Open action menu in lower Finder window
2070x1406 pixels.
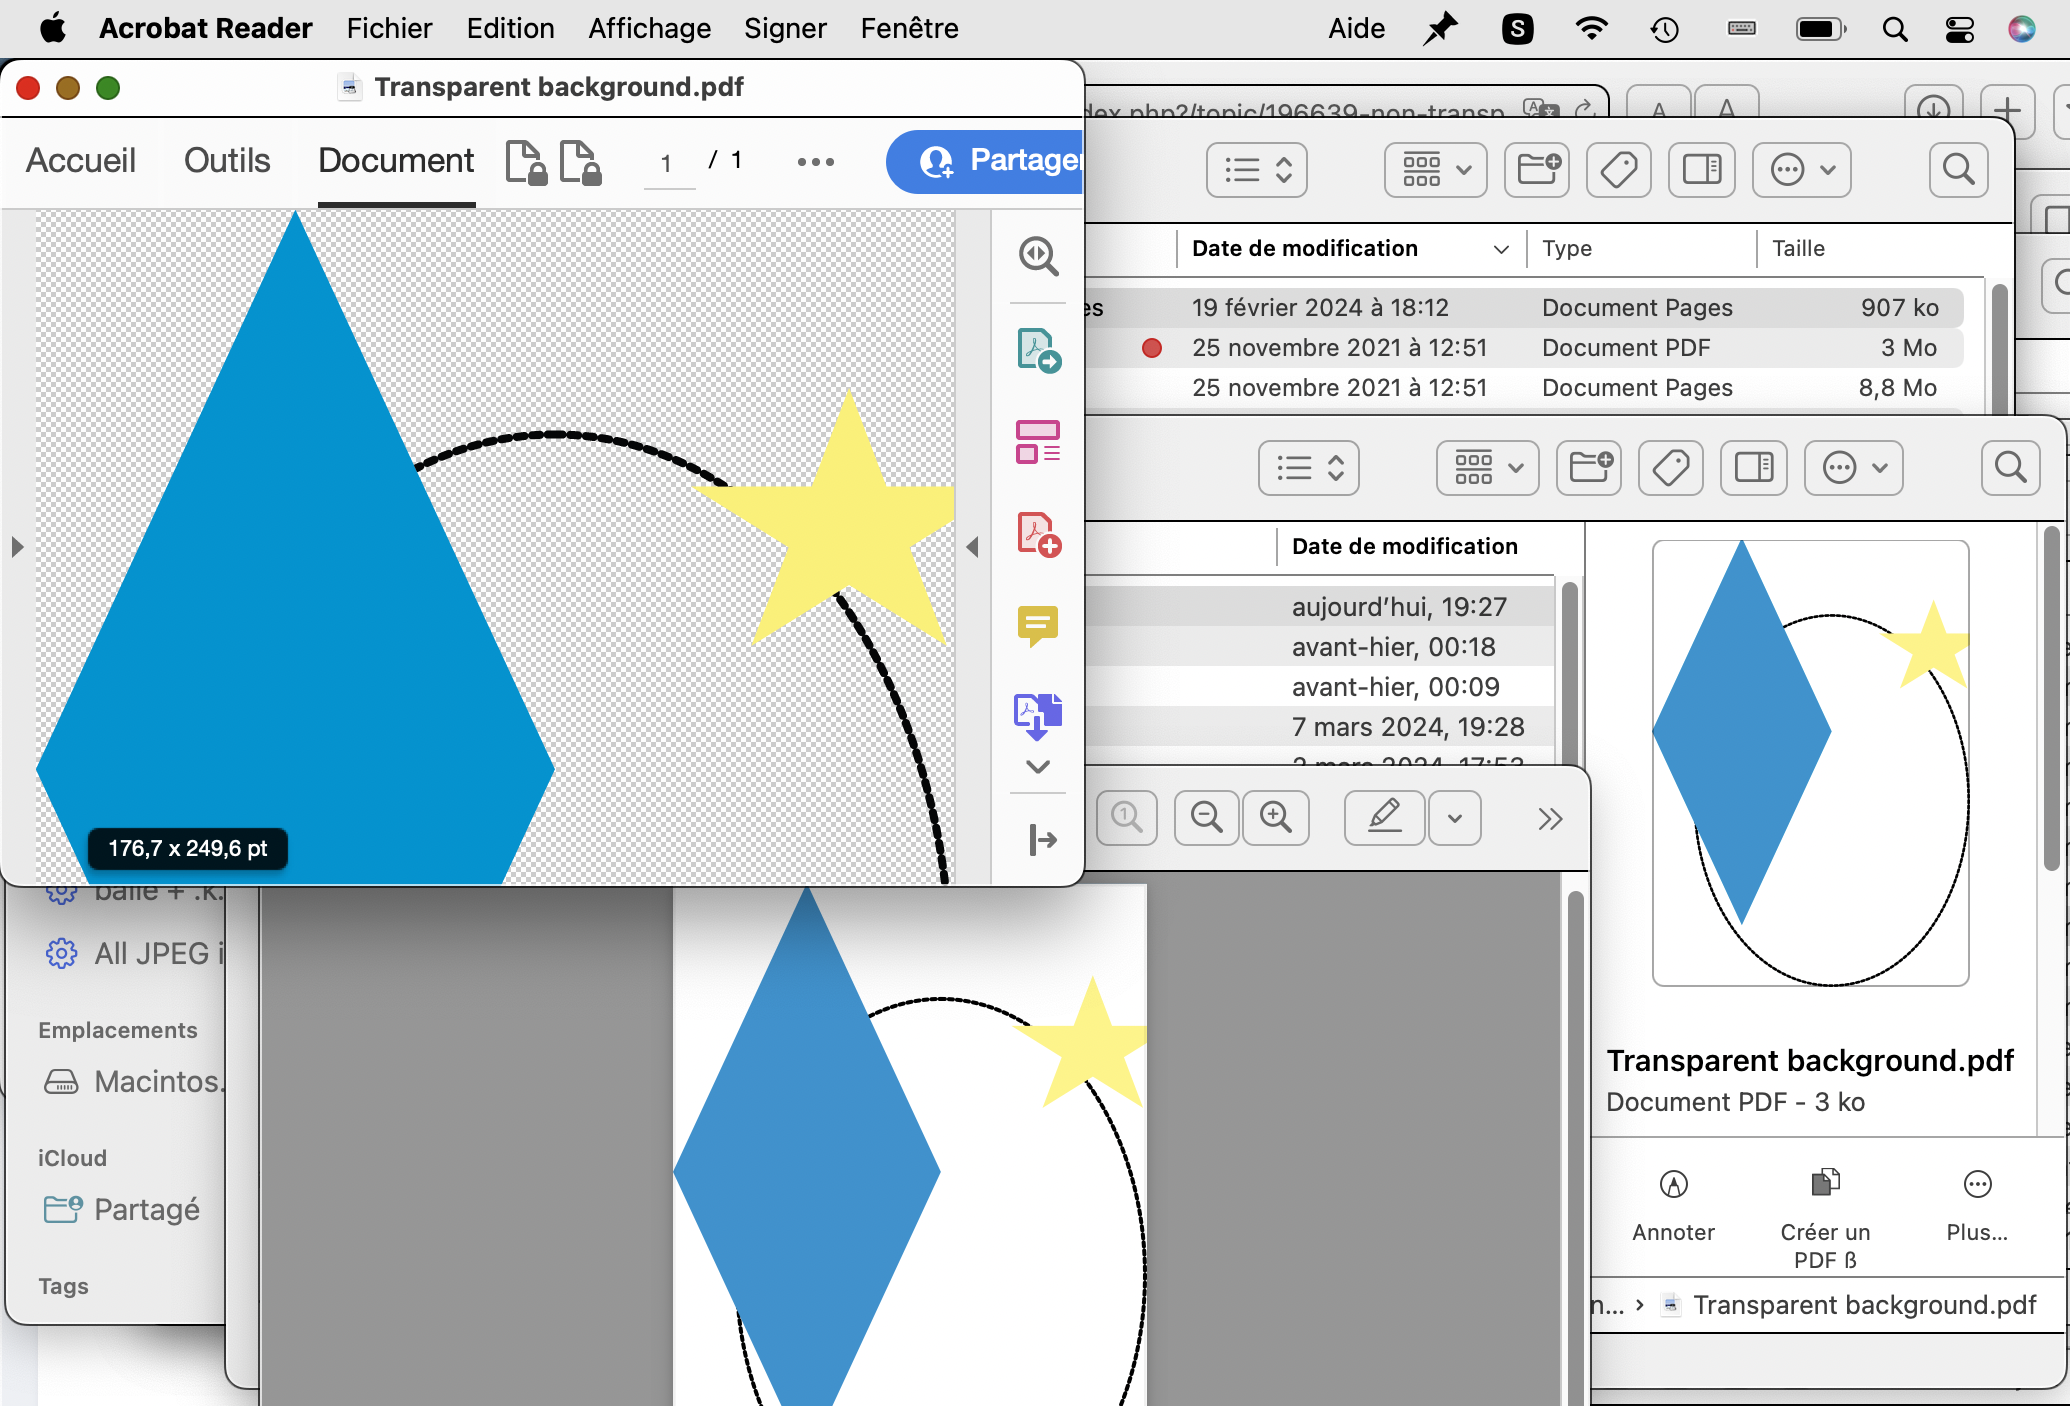1854,468
